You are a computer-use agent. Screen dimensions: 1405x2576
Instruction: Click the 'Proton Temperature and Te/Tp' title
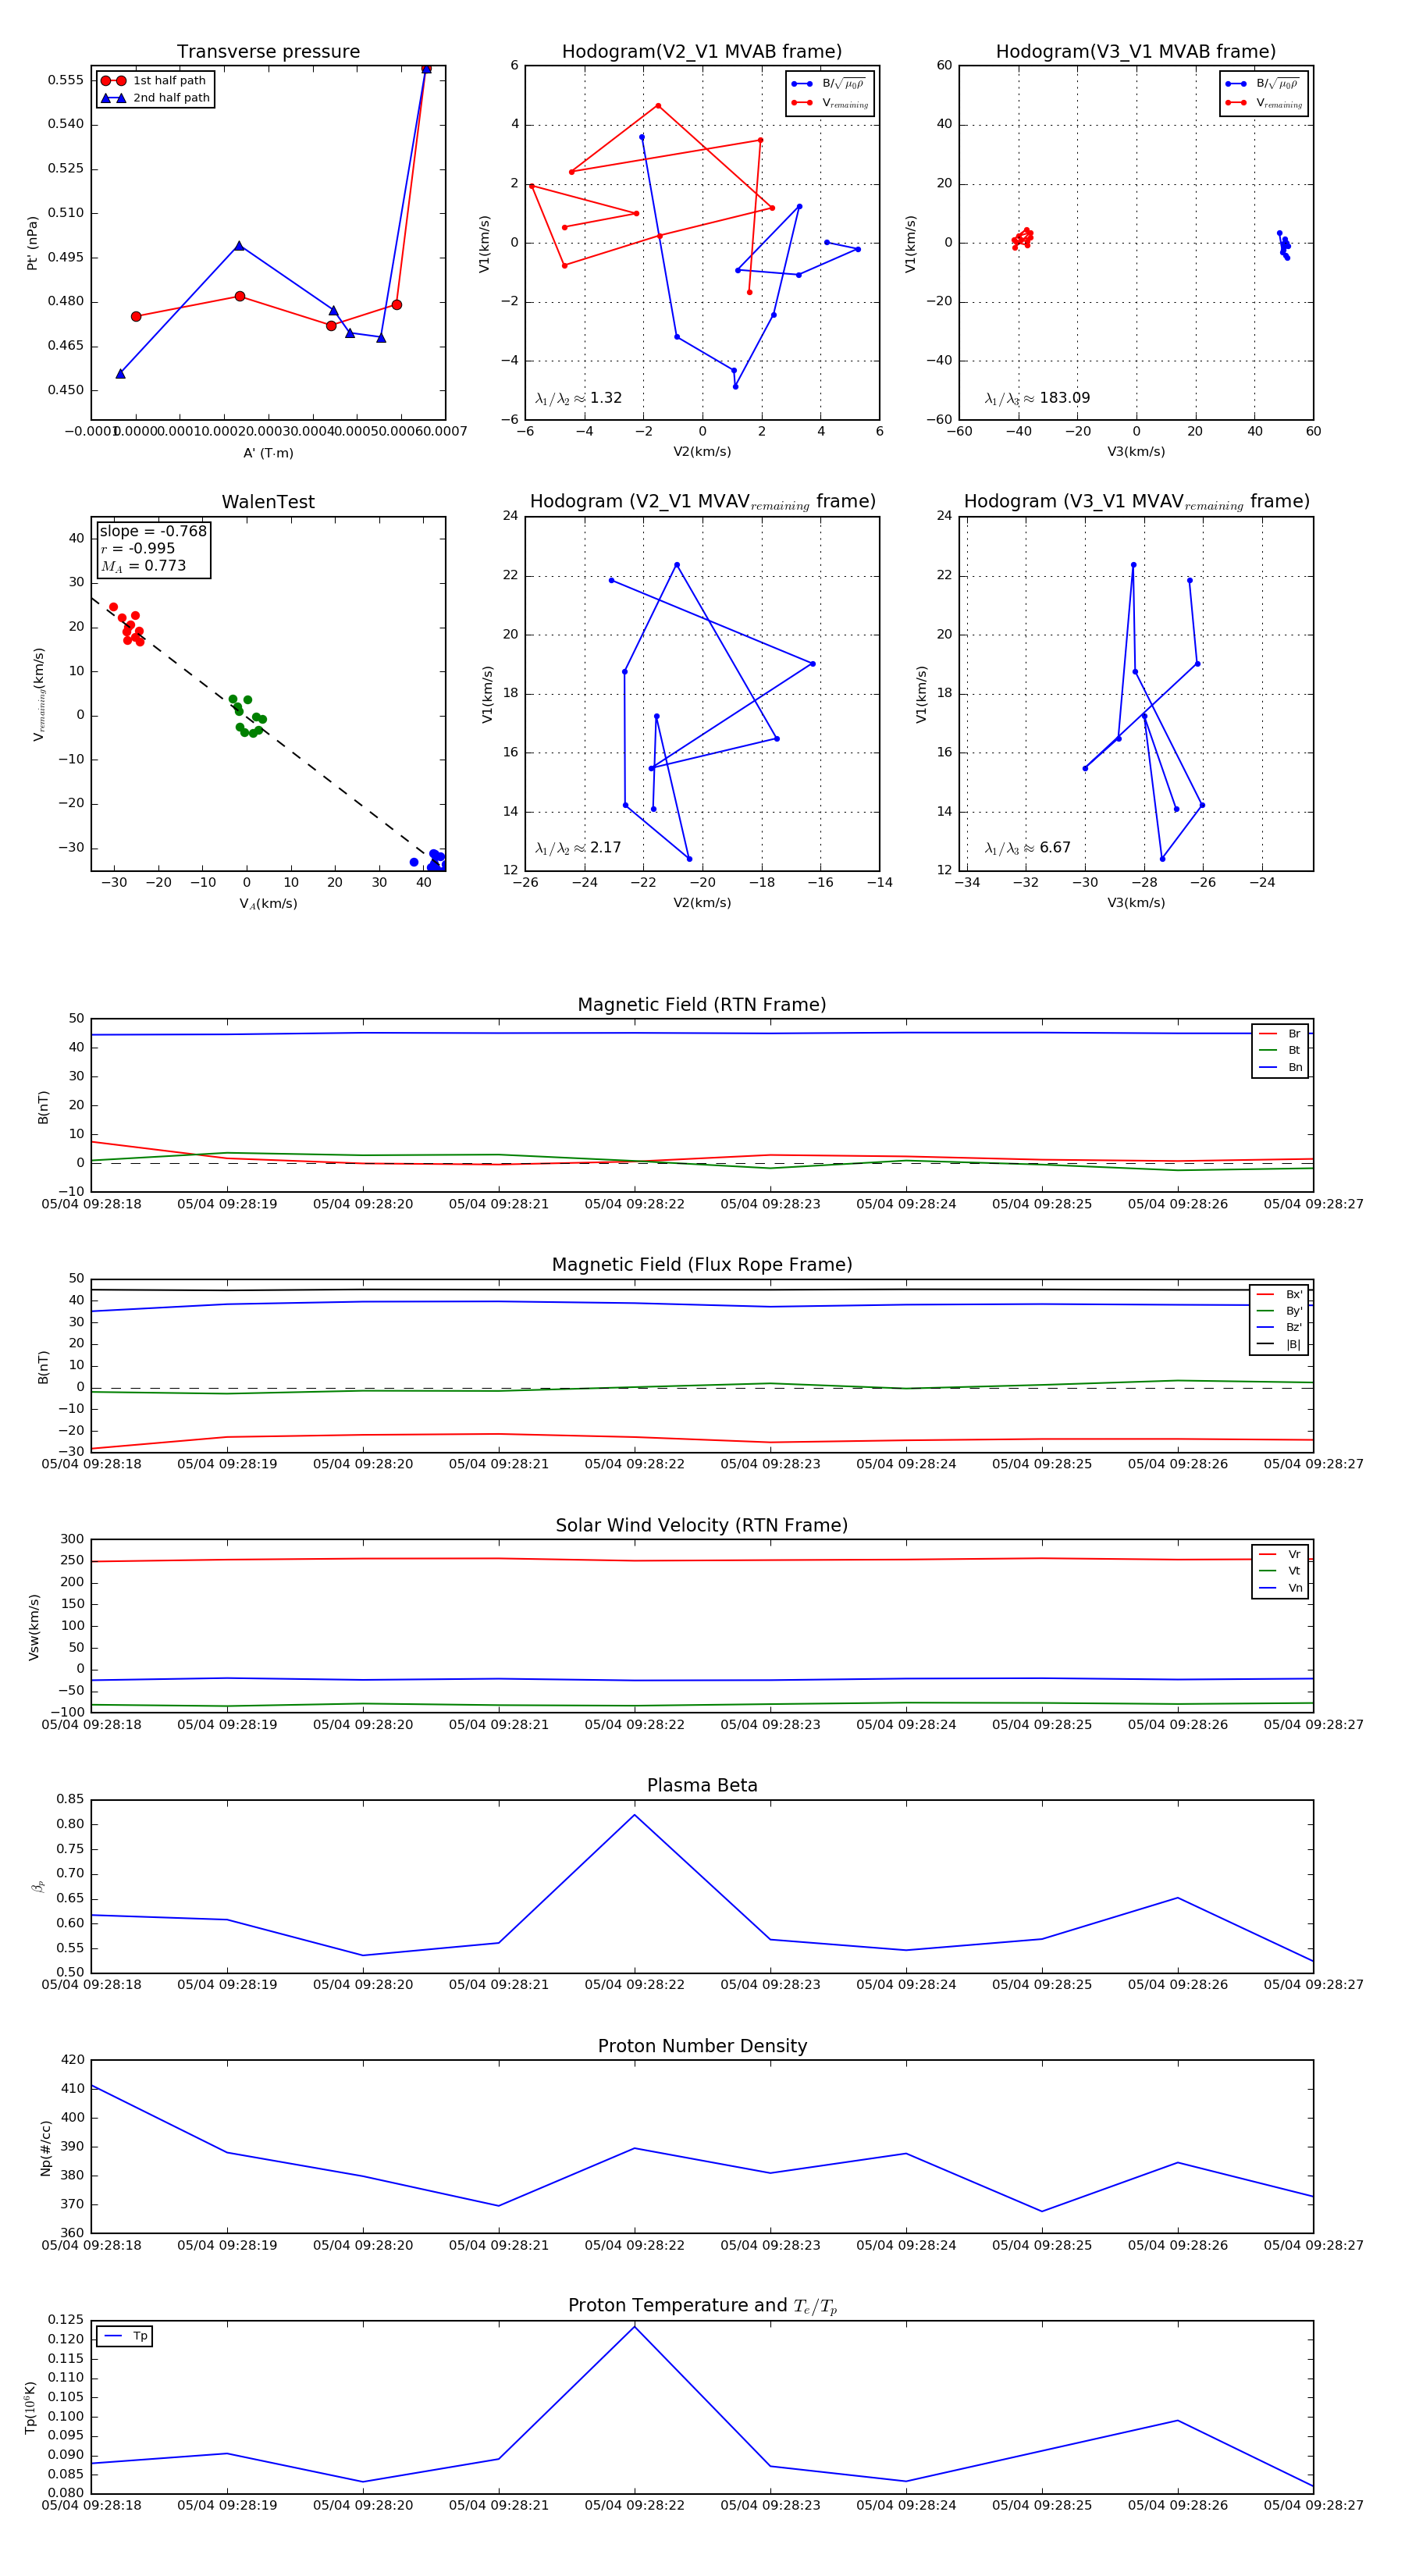(702, 2306)
